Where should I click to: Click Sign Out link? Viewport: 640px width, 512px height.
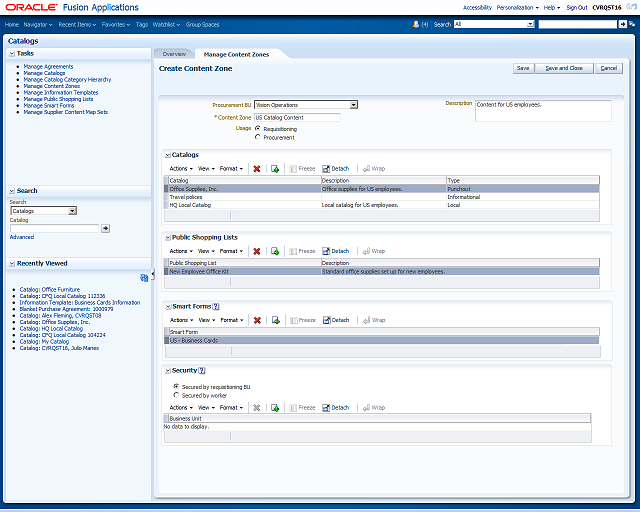577,7
